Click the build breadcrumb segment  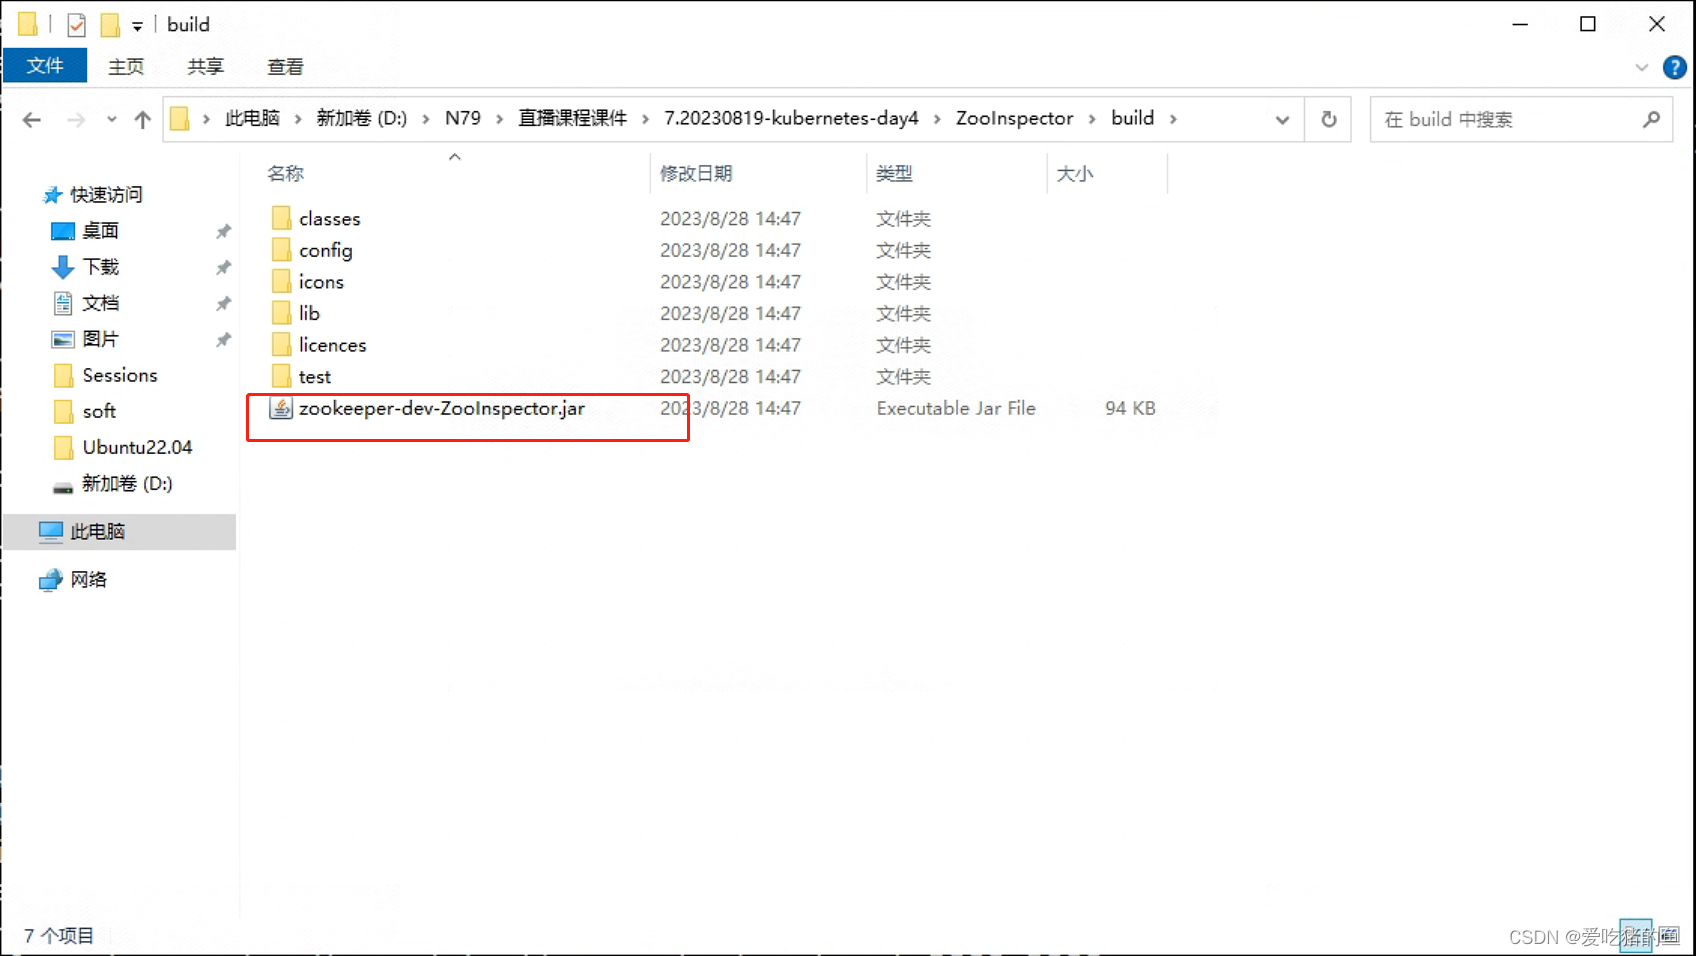point(1132,119)
